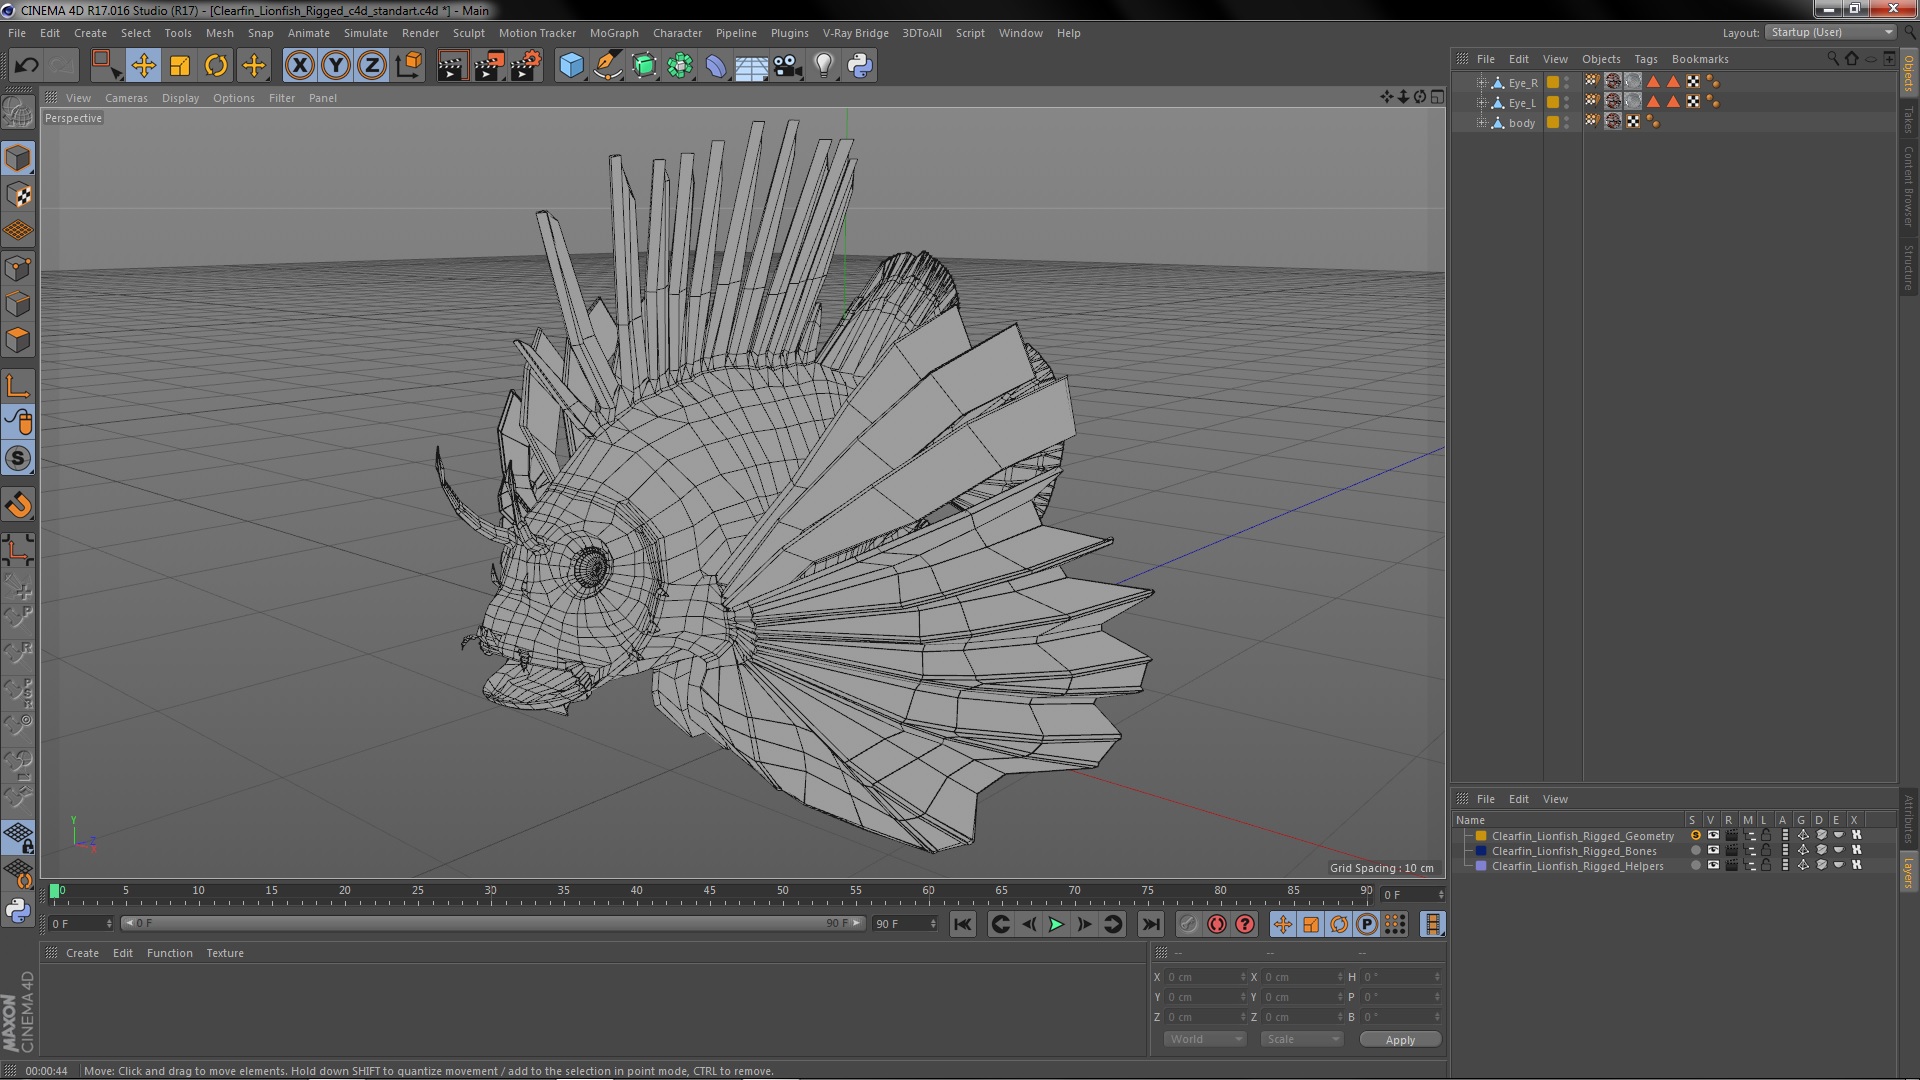Open the Takes side tab
Screen dimensions: 1920x1080
[1908, 120]
